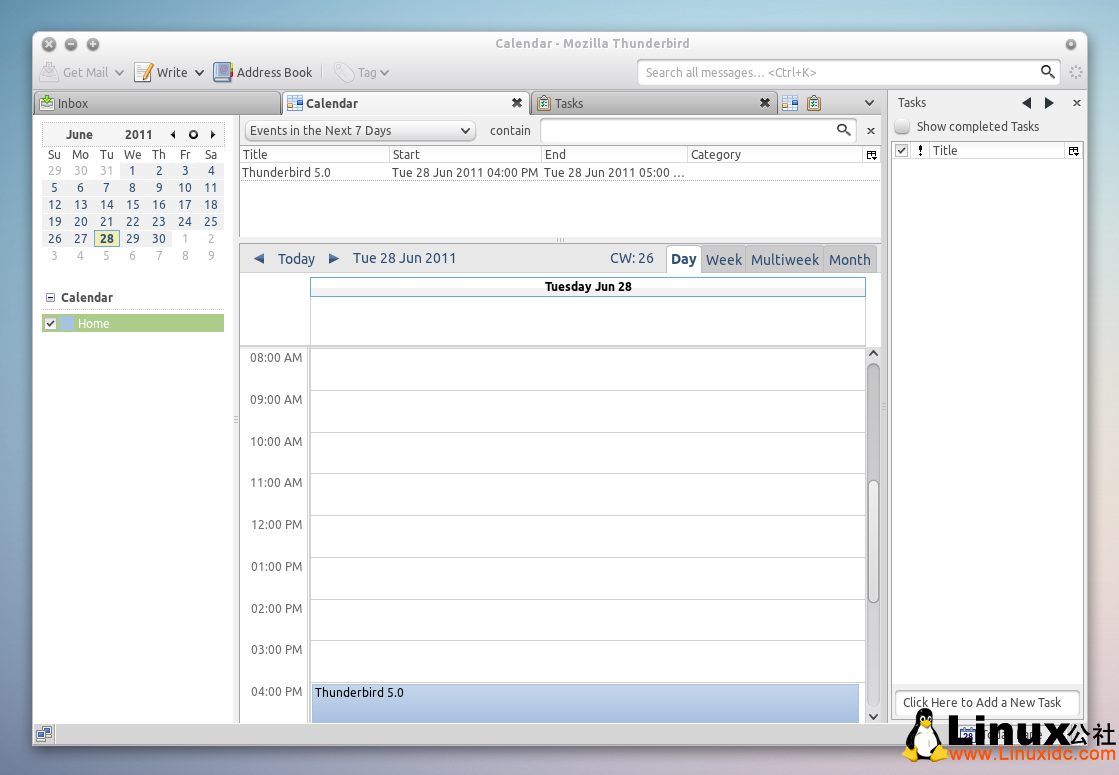Open the Write message composer icon
Screen dimensions: 1119x775
(x=144, y=72)
